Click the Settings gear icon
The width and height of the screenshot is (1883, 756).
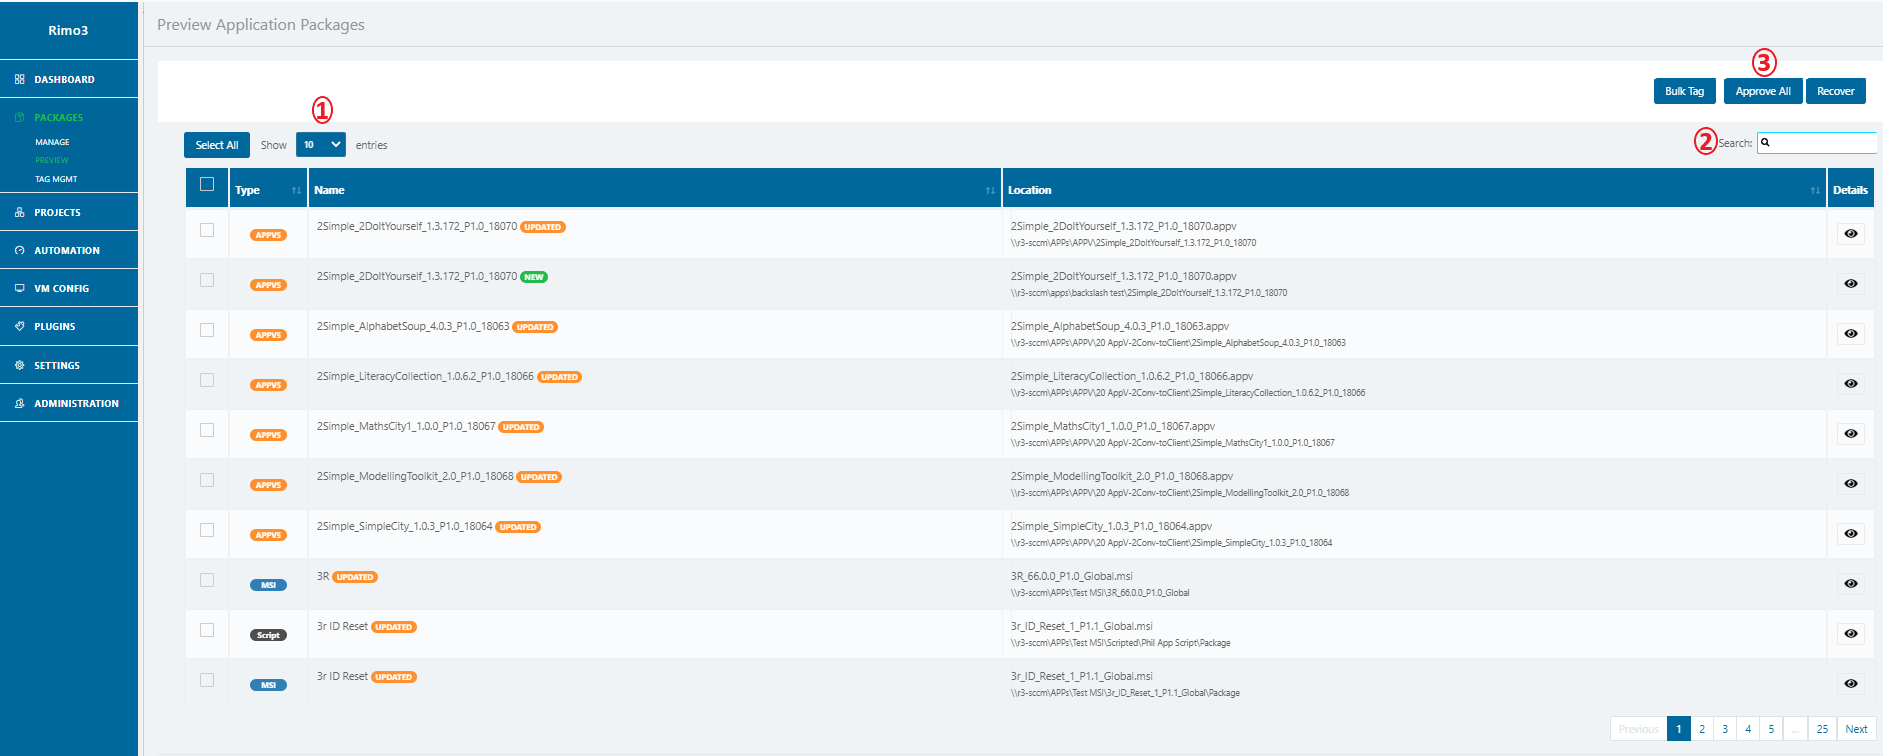tap(20, 365)
